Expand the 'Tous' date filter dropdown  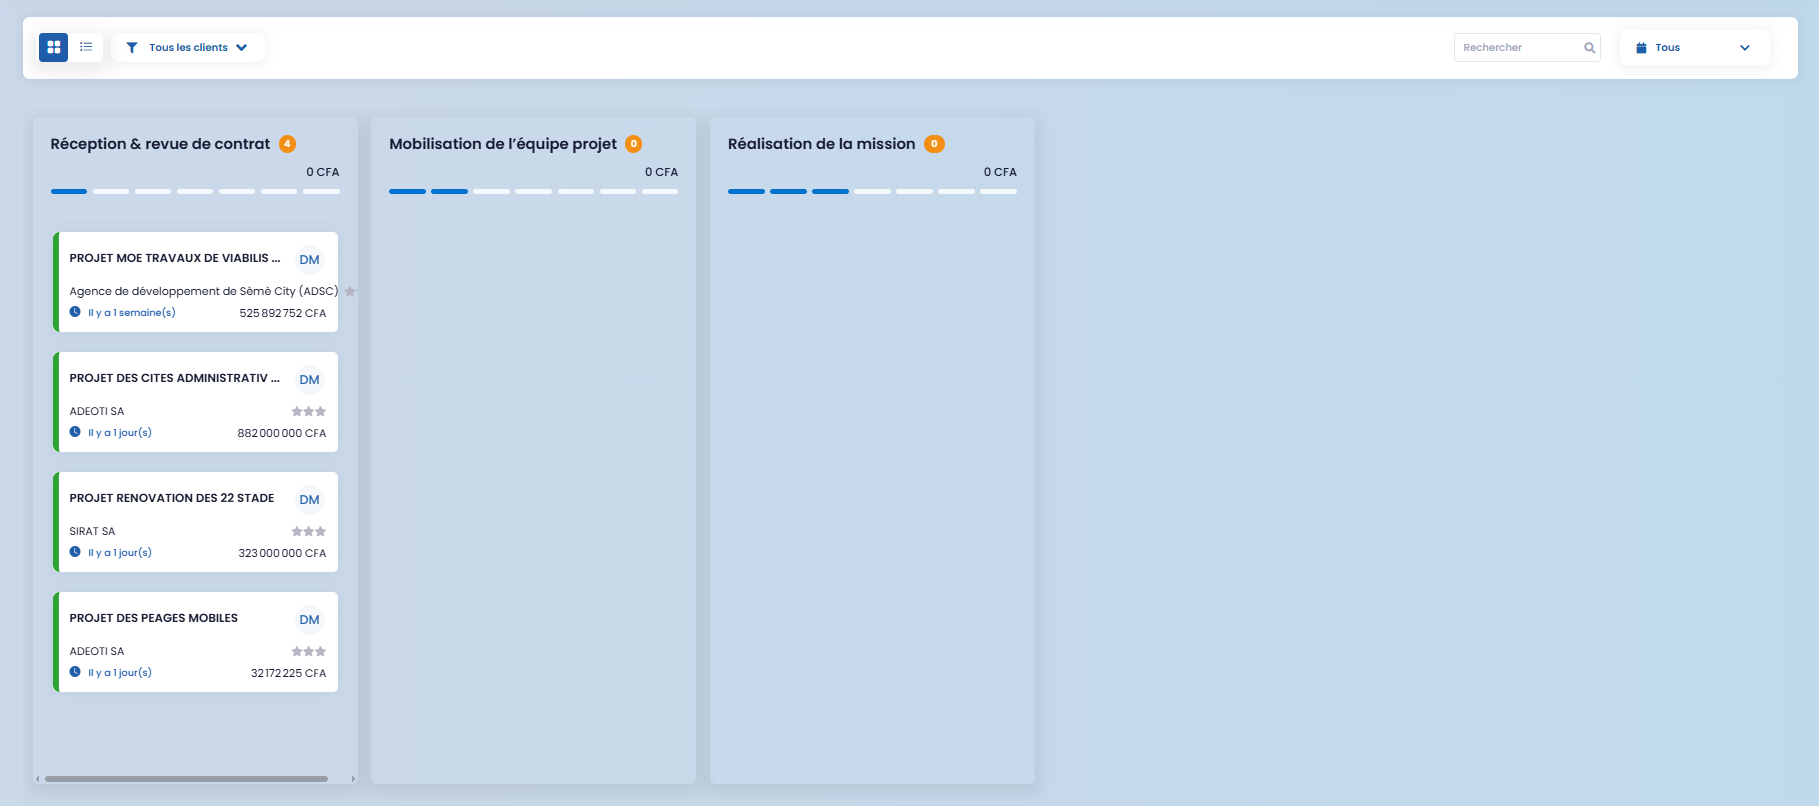pos(1745,47)
